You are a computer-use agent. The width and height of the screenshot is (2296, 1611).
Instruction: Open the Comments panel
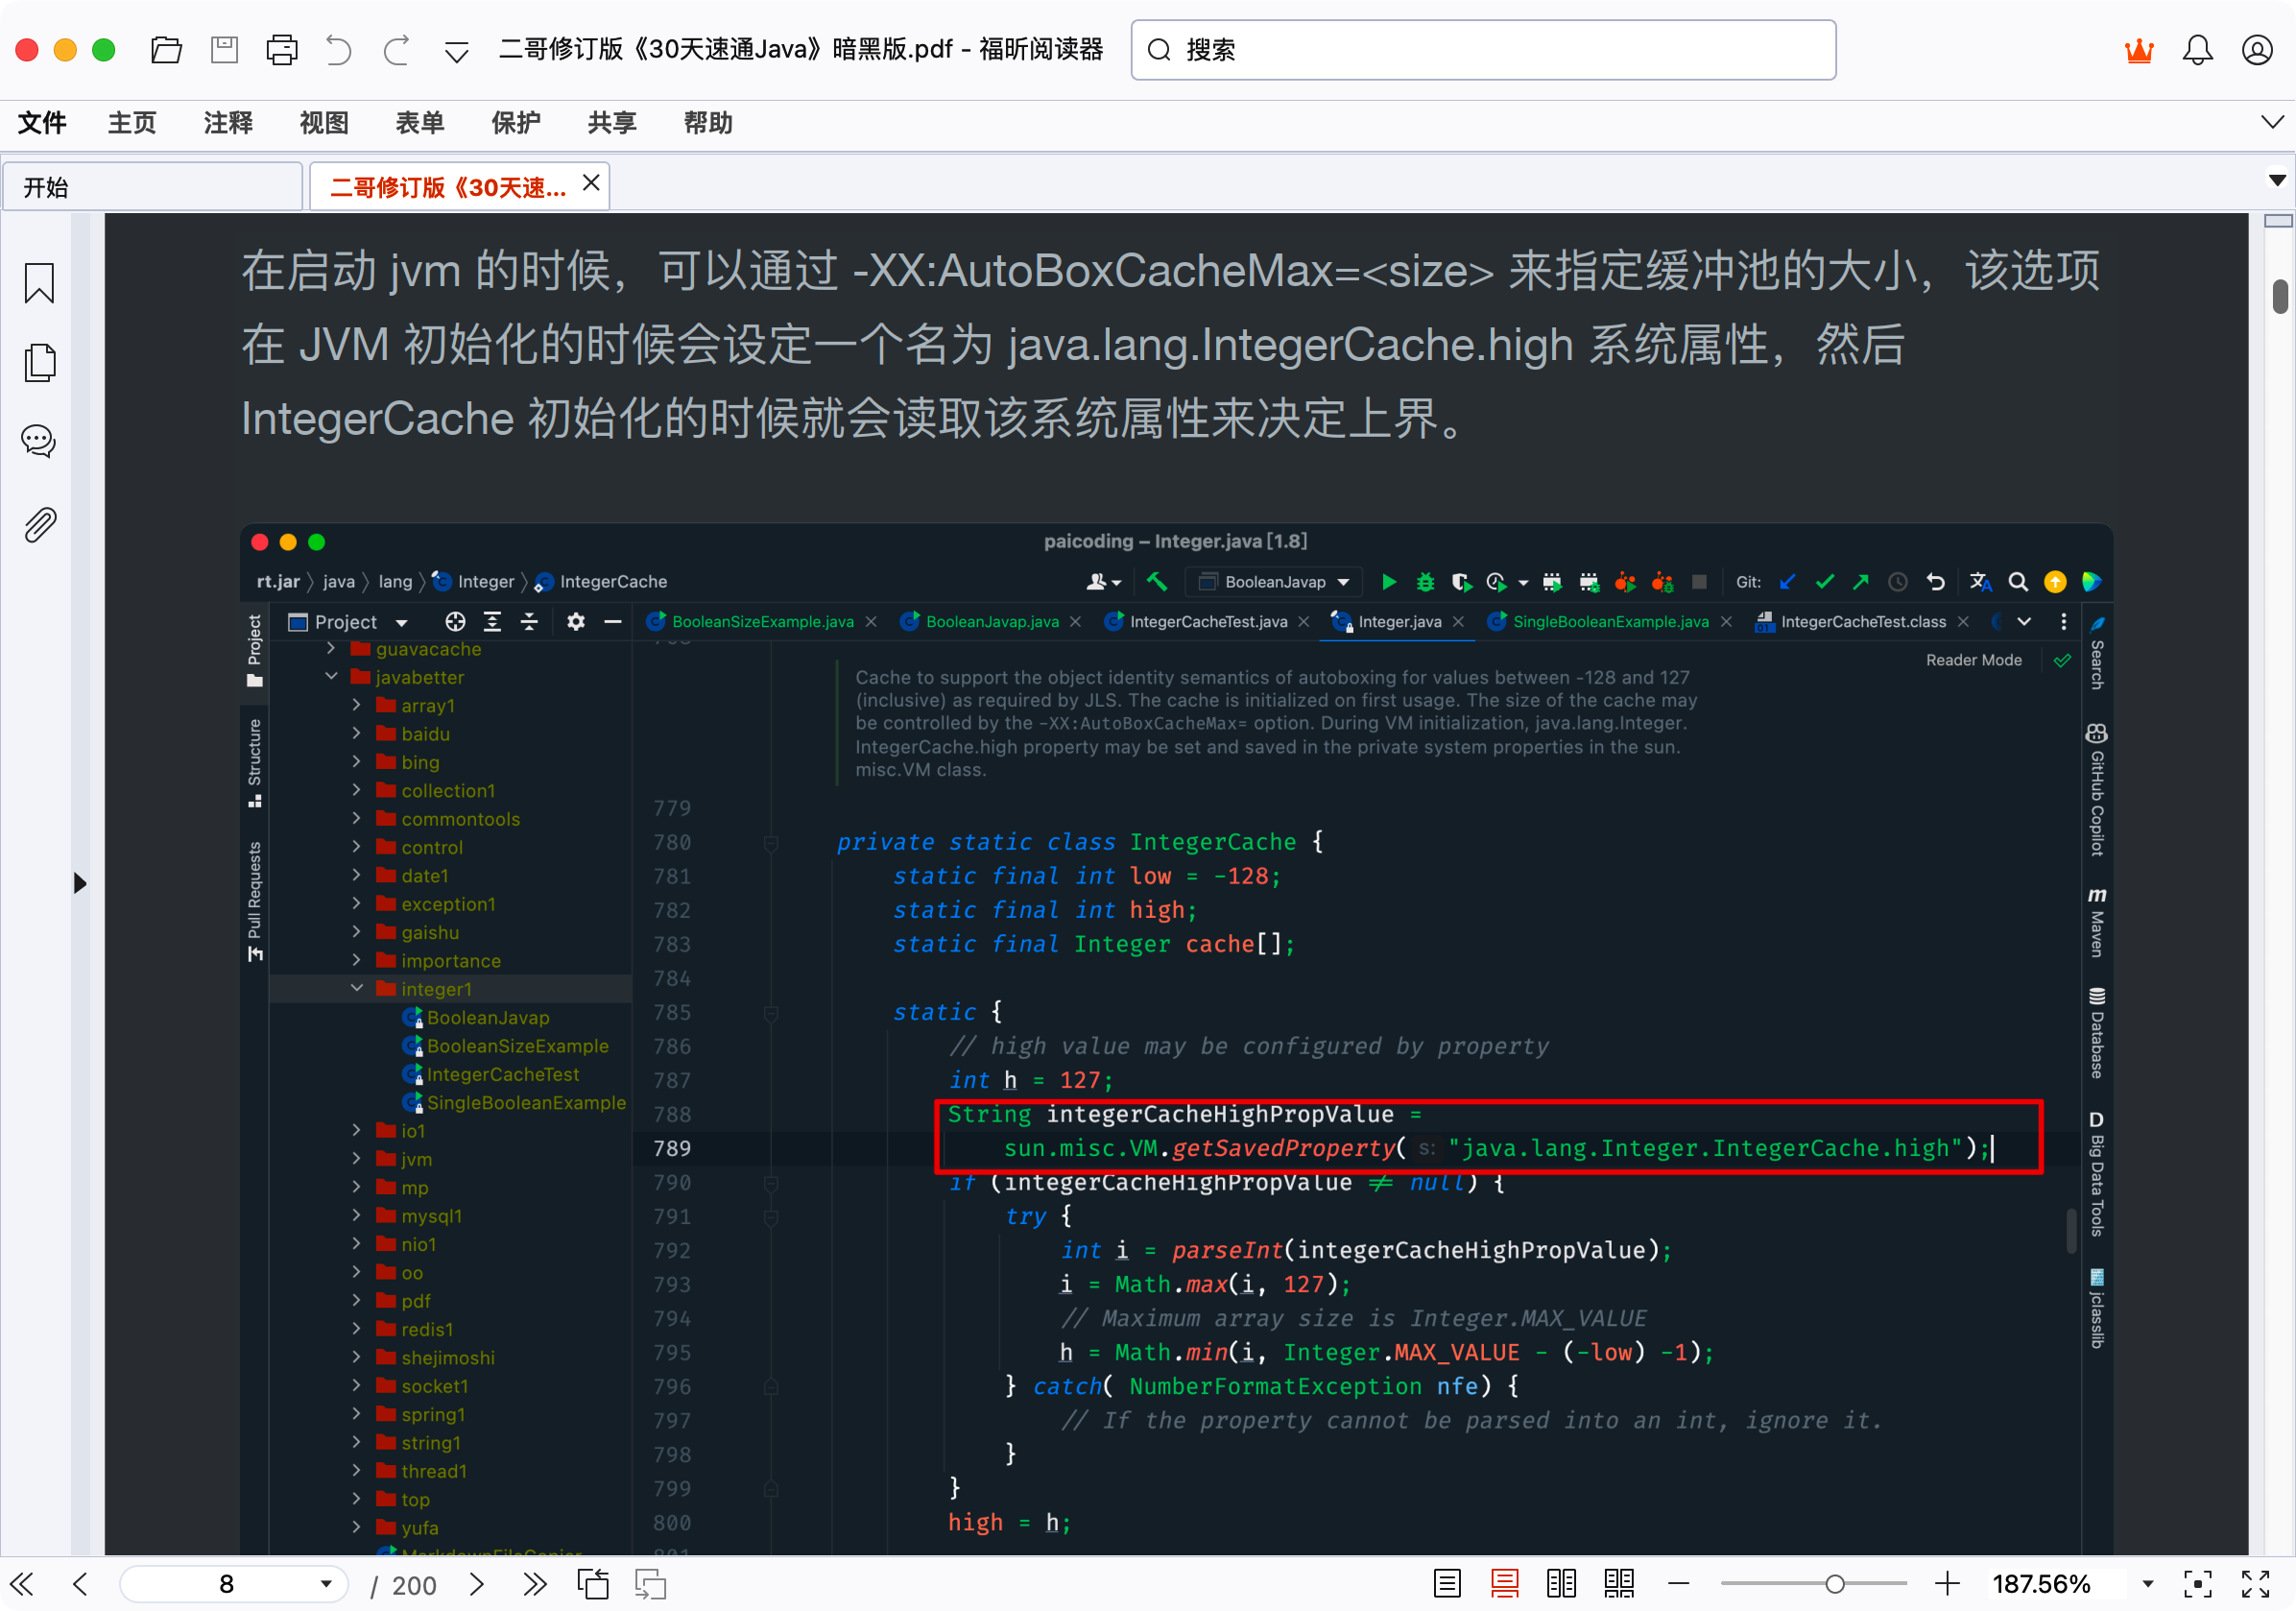click(38, 441)
